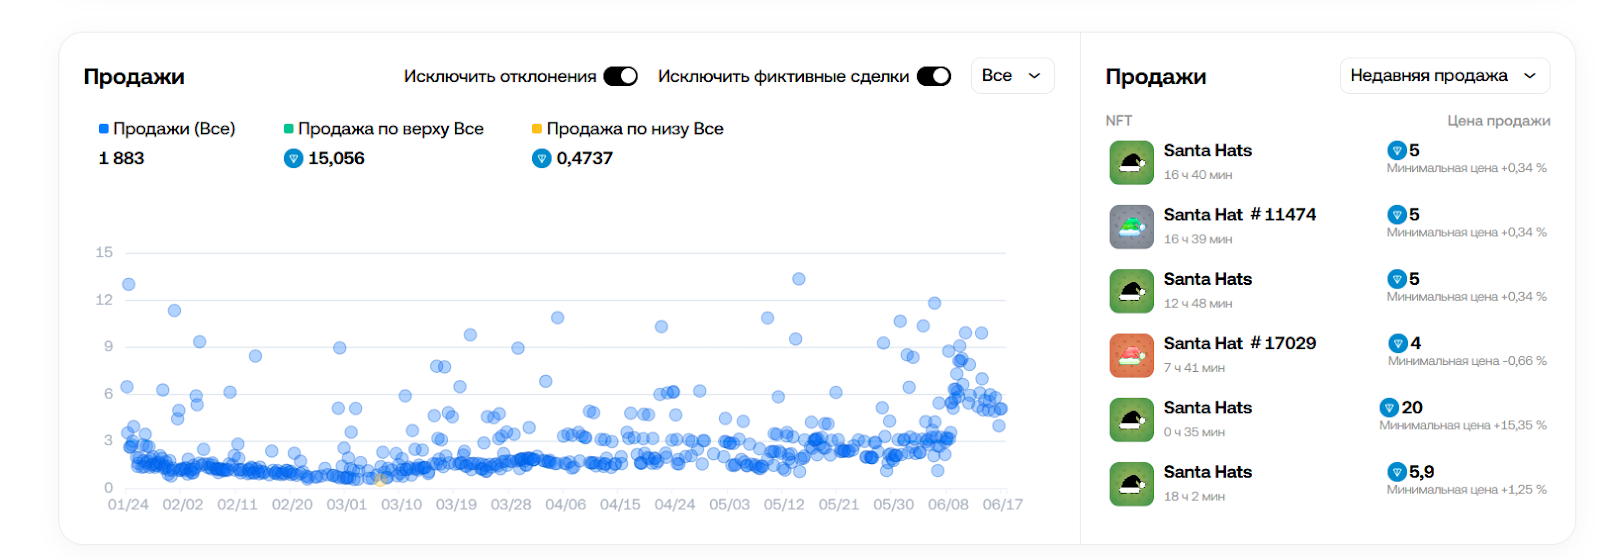Open the Santa Hat #17029 listing name
This screenshot has height=560, width=1600.
tap(1240, 343)
